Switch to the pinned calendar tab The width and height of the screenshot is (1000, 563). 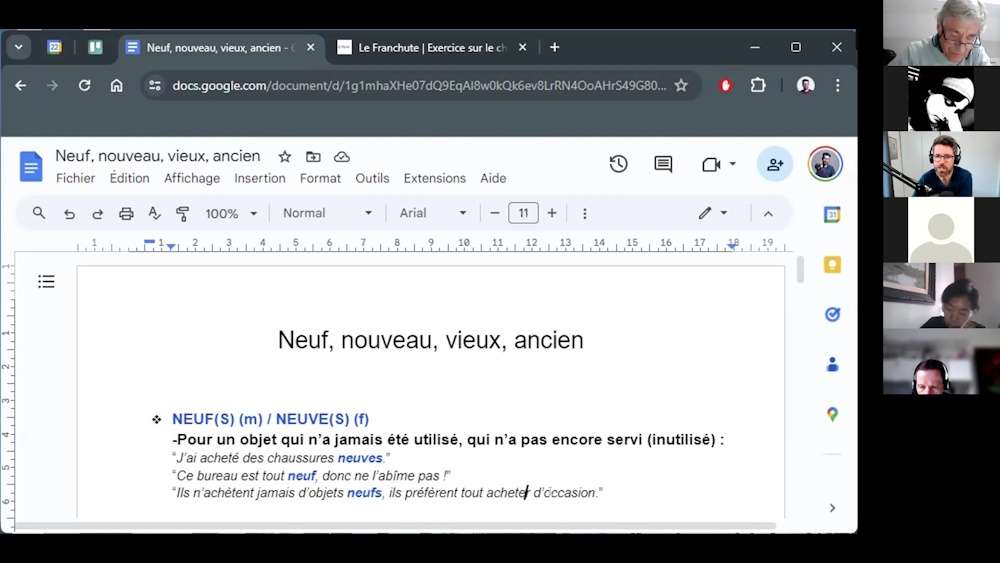[54, 47]
